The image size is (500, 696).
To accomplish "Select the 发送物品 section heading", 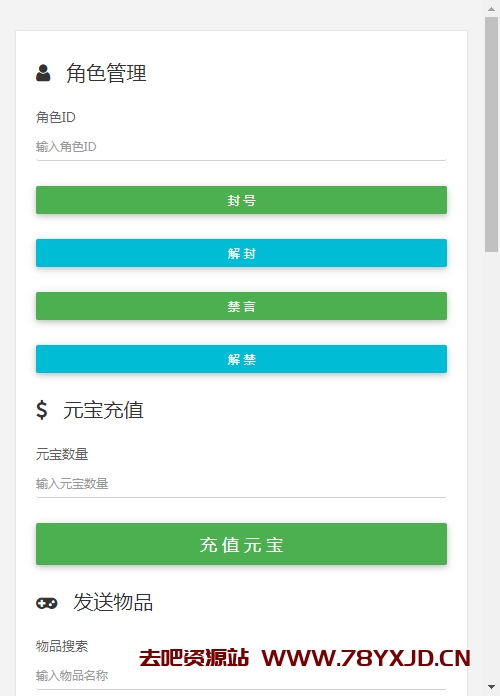I will coord(113,602).
